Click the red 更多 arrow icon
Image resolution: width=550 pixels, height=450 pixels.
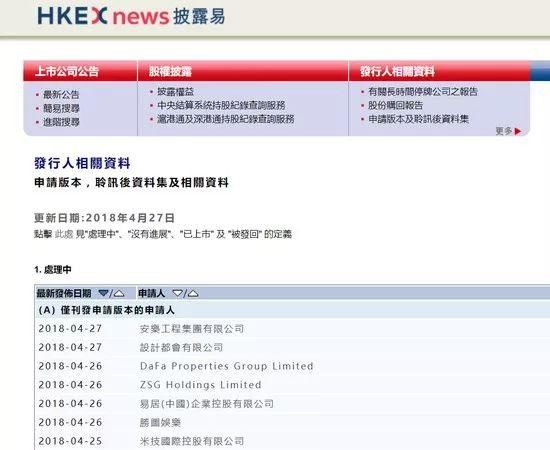point(518,131)
